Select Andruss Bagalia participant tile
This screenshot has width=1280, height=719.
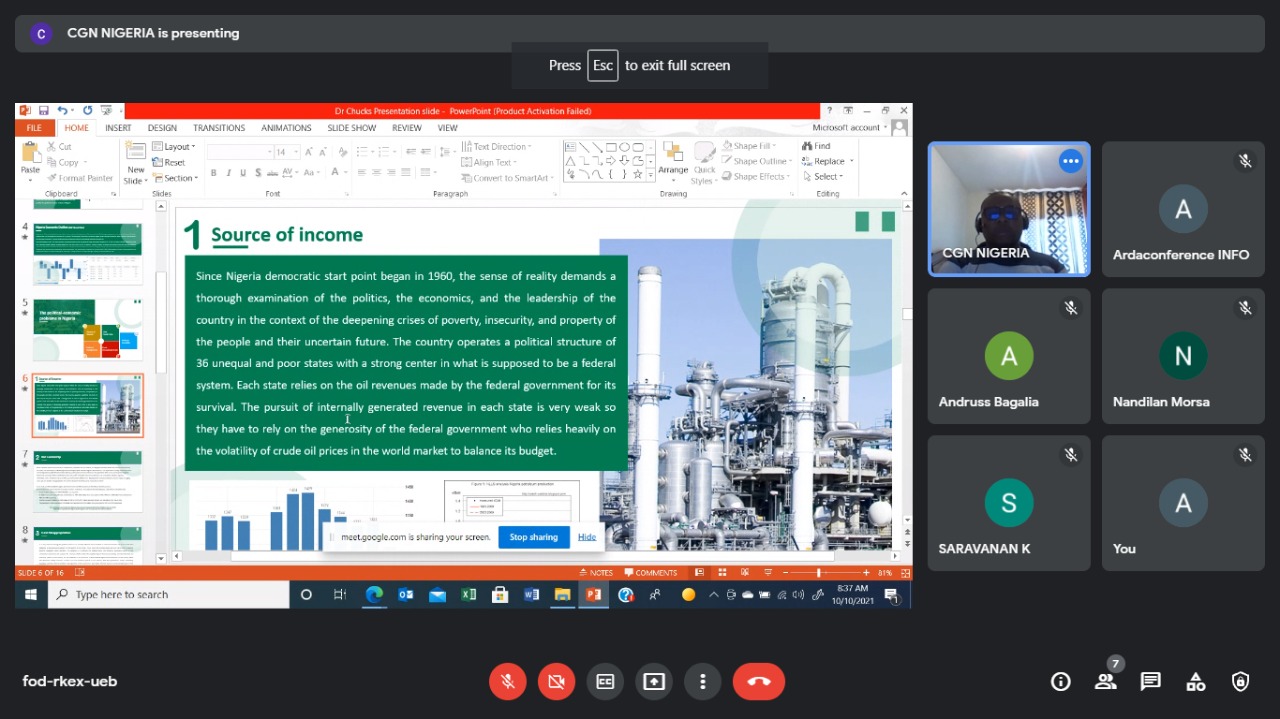coord(1009,356)
